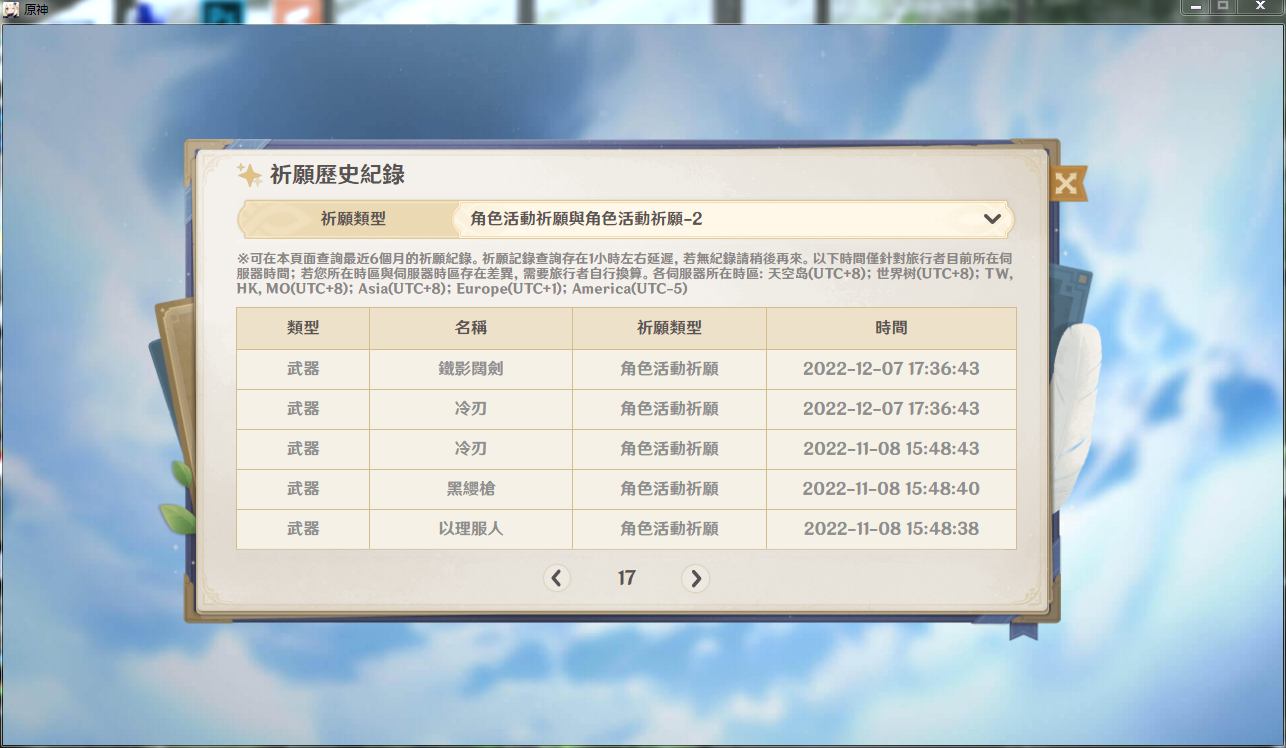Screen dimensions: 1286x748
Task: Click the 冷刃 entry dated 2022-11-08
Action: coord(471,449)
